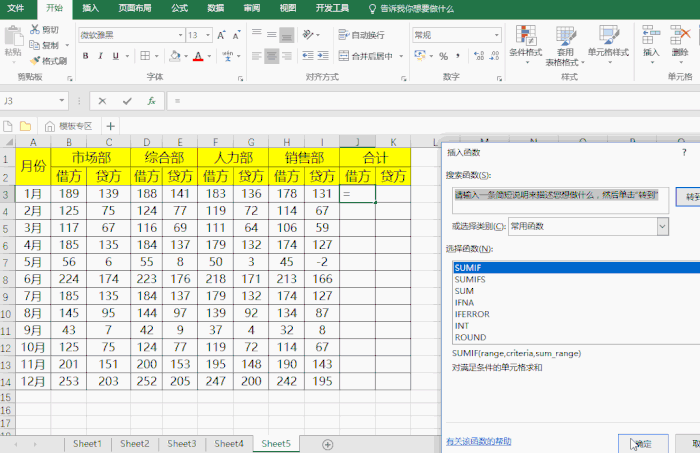
Task: Open Format as Table (套用表格格式)
Action: [565, 46]
